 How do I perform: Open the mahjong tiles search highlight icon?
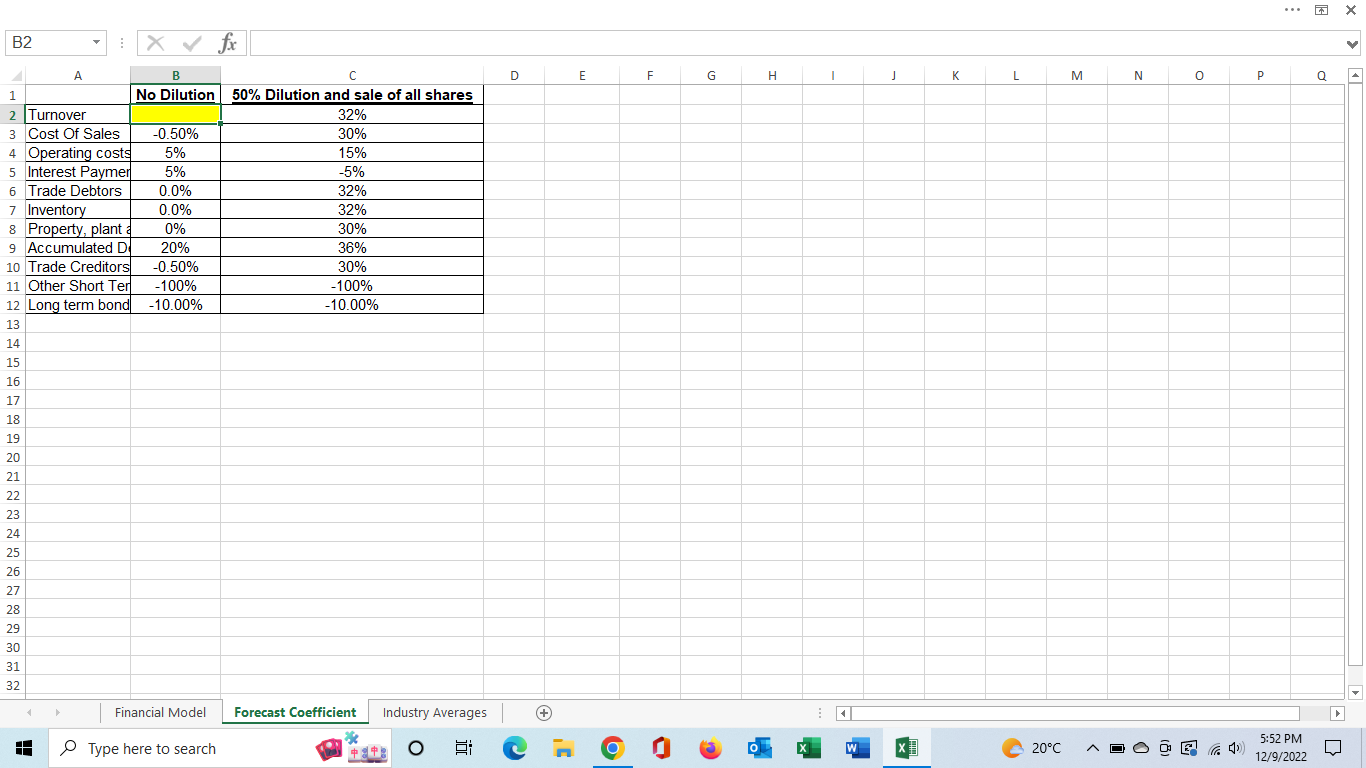click(352, 748)
